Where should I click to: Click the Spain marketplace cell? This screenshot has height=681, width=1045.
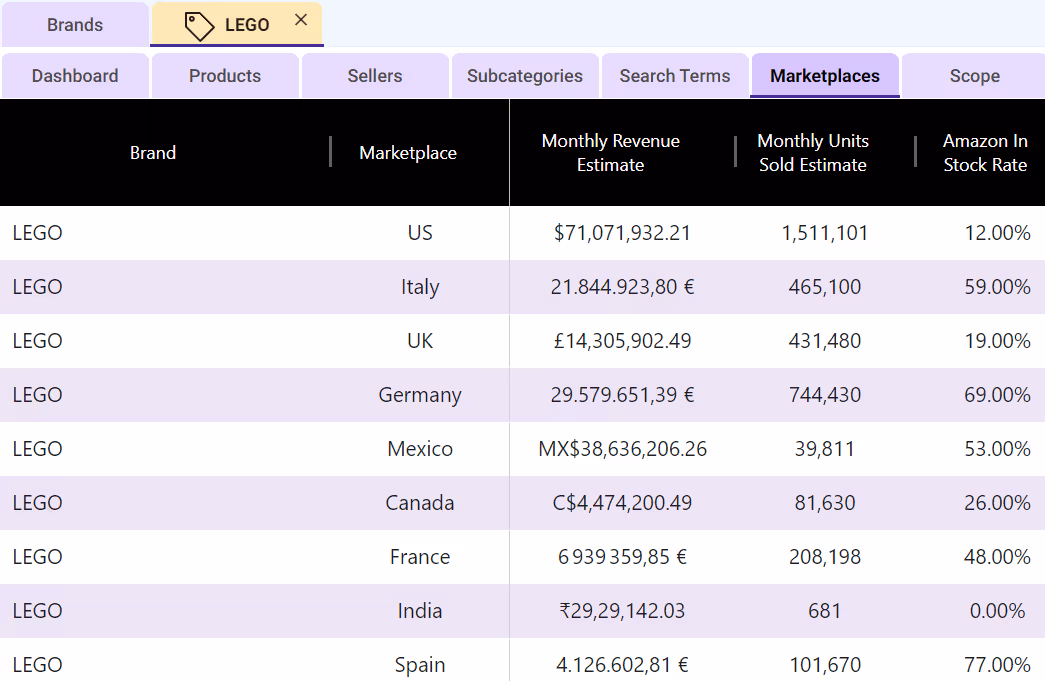click(420, 665)
